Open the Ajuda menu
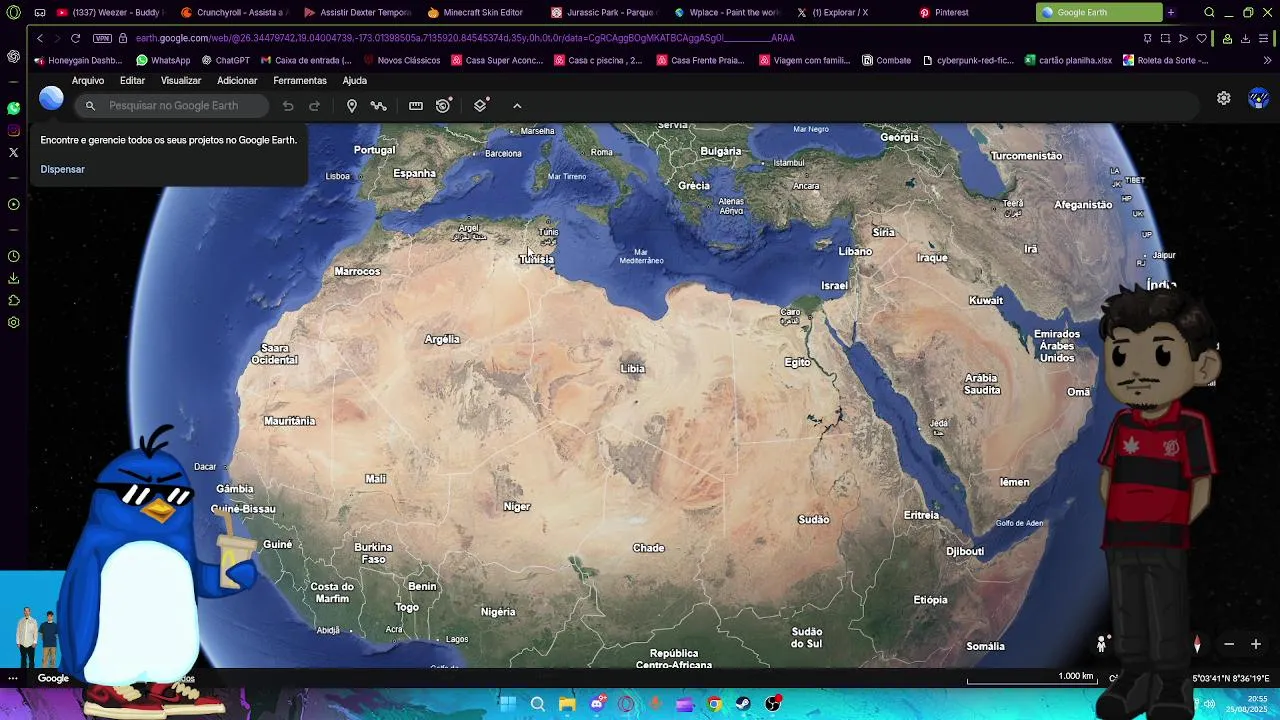Screen dimensions: 1280x720 (x=354, y=80)
